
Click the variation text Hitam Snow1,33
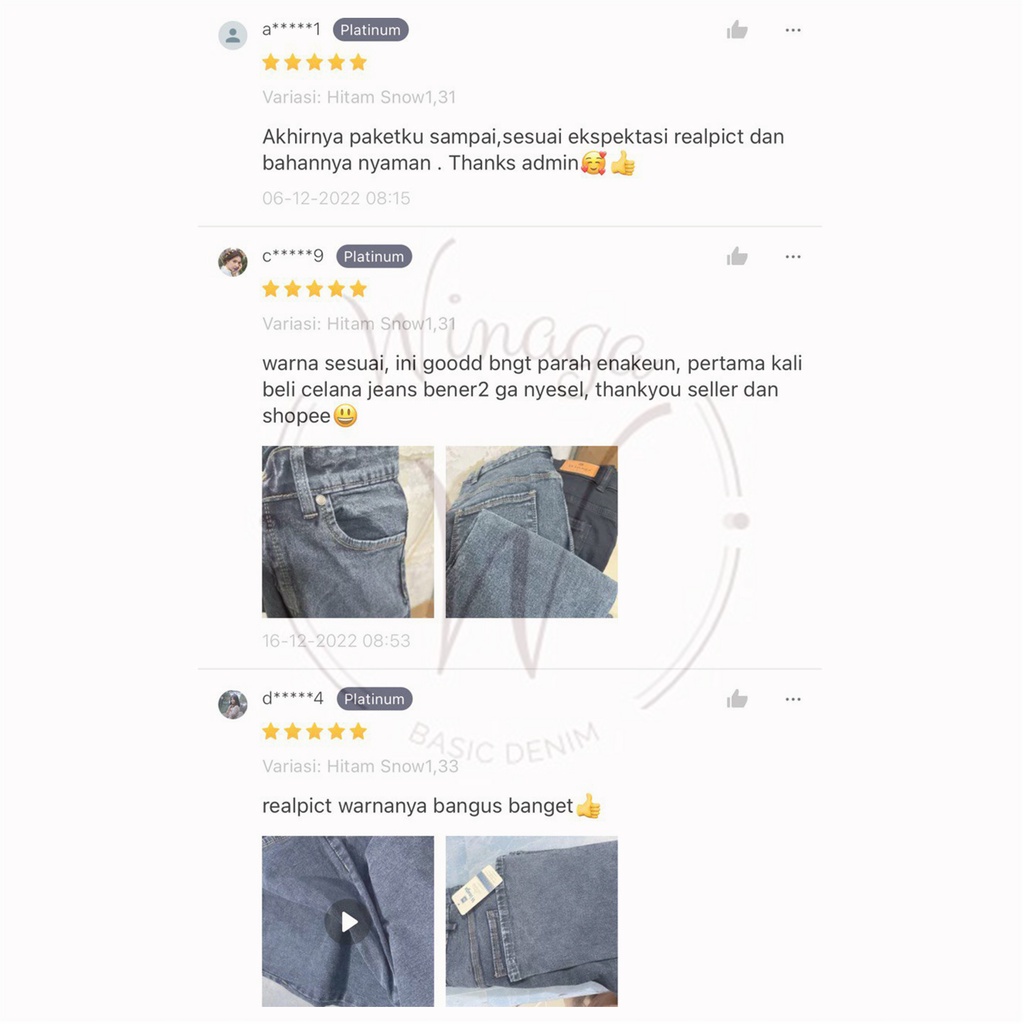coord(392,766)
